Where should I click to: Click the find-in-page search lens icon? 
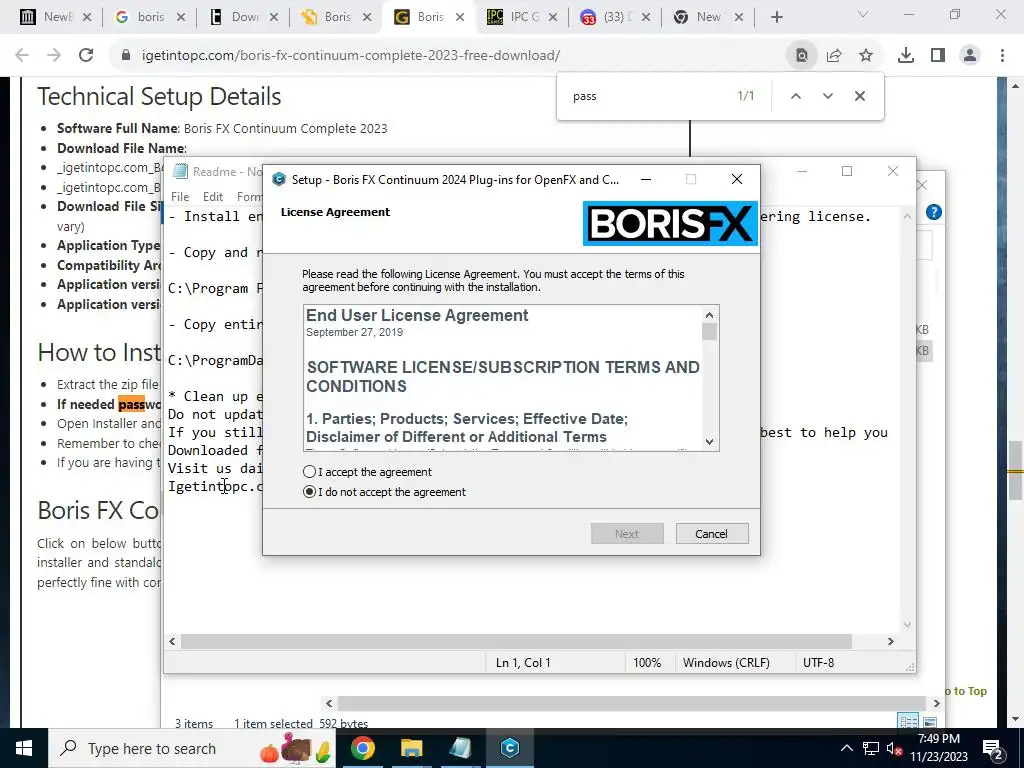tap(802, 56)
